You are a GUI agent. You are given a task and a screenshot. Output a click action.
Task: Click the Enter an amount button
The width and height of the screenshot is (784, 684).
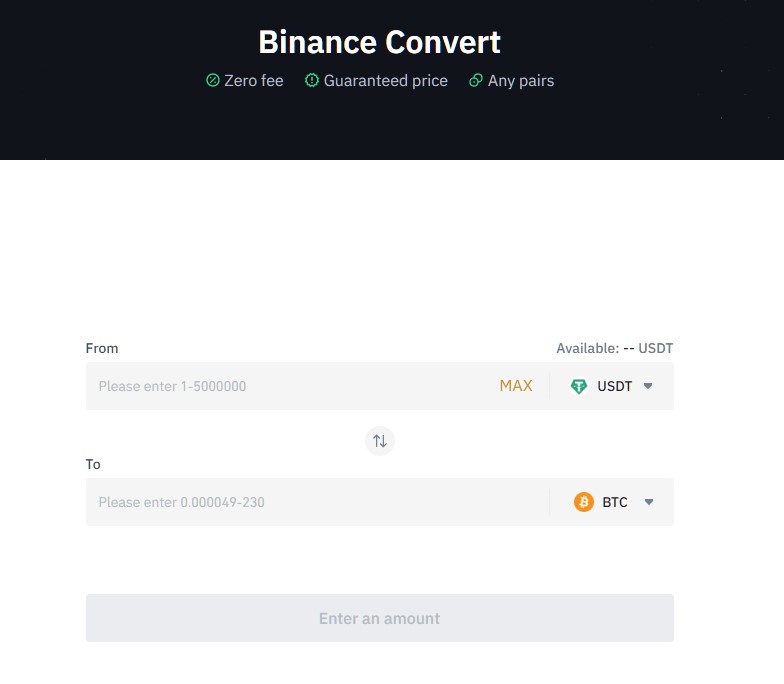click(x=380, y=618)
